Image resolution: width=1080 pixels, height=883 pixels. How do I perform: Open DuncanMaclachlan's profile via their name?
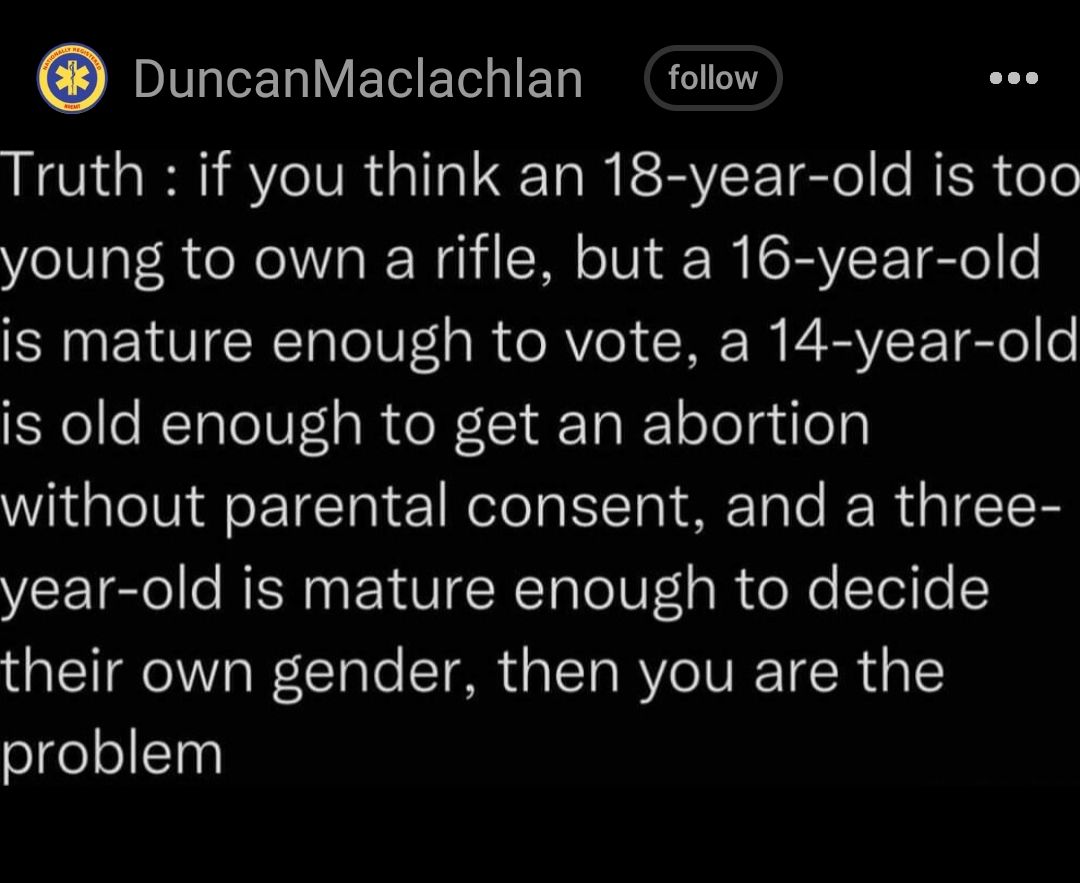point(356,78)
